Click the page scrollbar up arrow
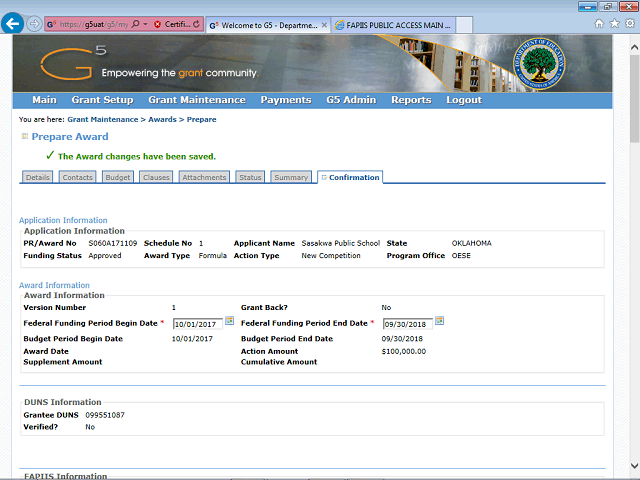Screen dimensions: 640x480 634,47
